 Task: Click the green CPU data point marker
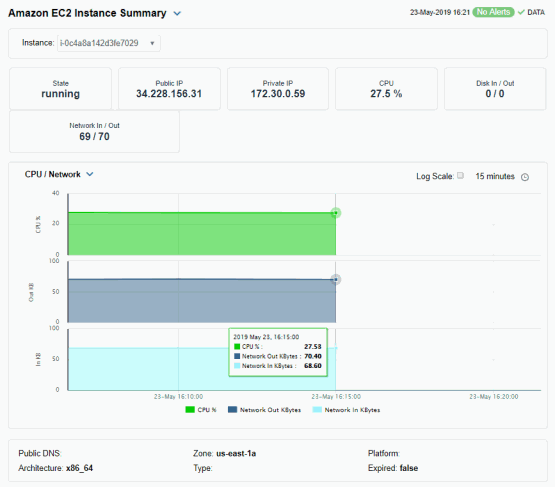336,213
